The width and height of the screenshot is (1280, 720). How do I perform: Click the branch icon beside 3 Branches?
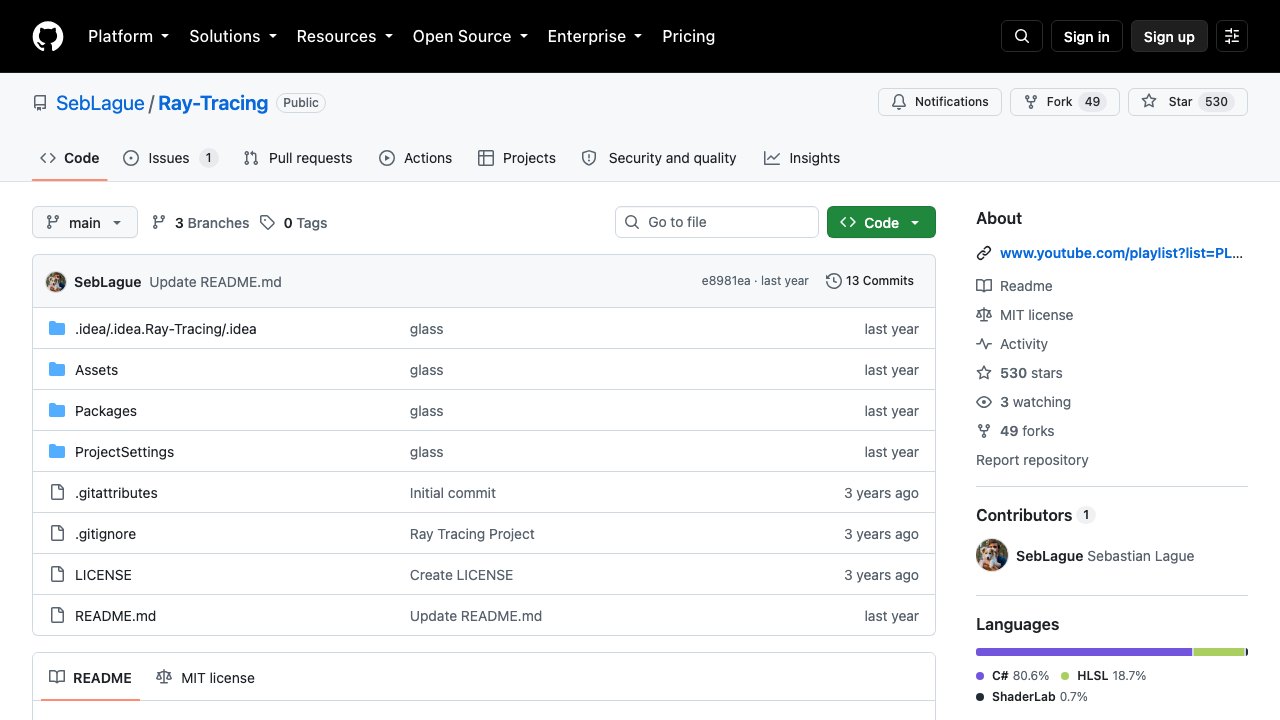(x=159, y=223)
